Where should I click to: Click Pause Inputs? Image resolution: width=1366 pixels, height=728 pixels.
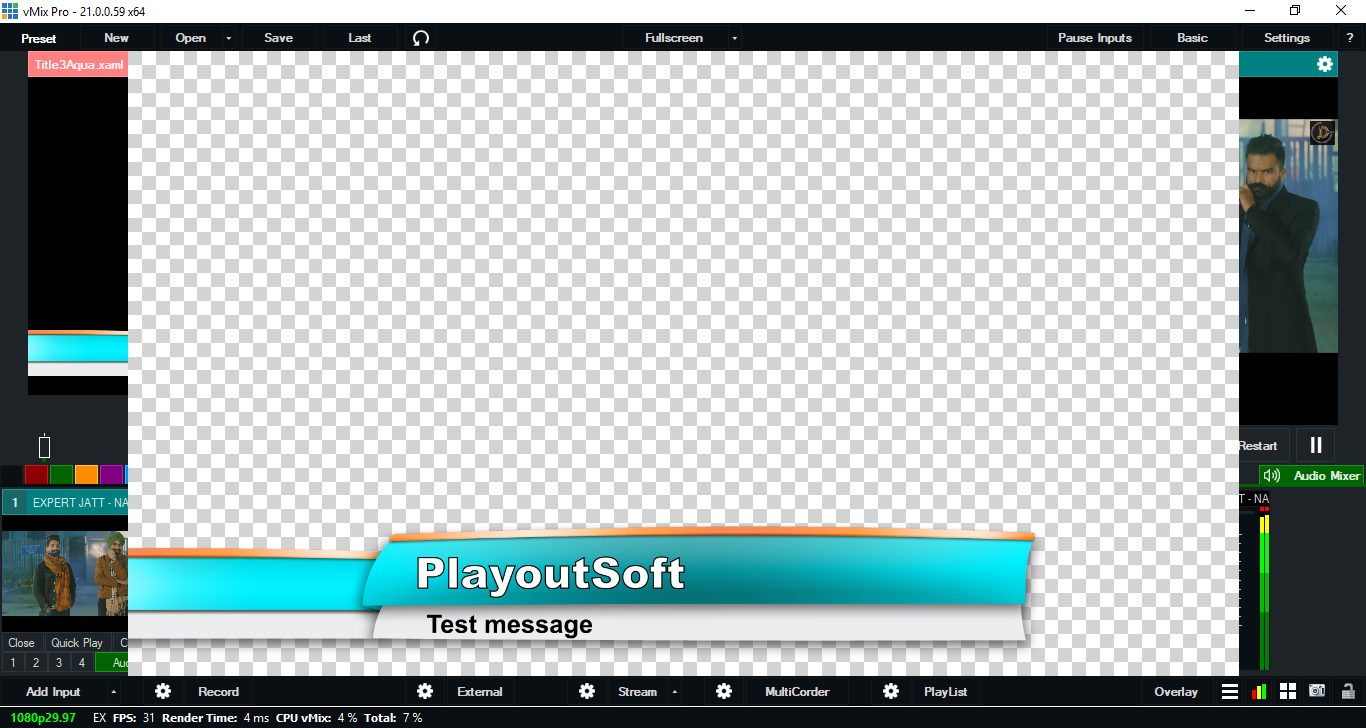(1095, 38)
